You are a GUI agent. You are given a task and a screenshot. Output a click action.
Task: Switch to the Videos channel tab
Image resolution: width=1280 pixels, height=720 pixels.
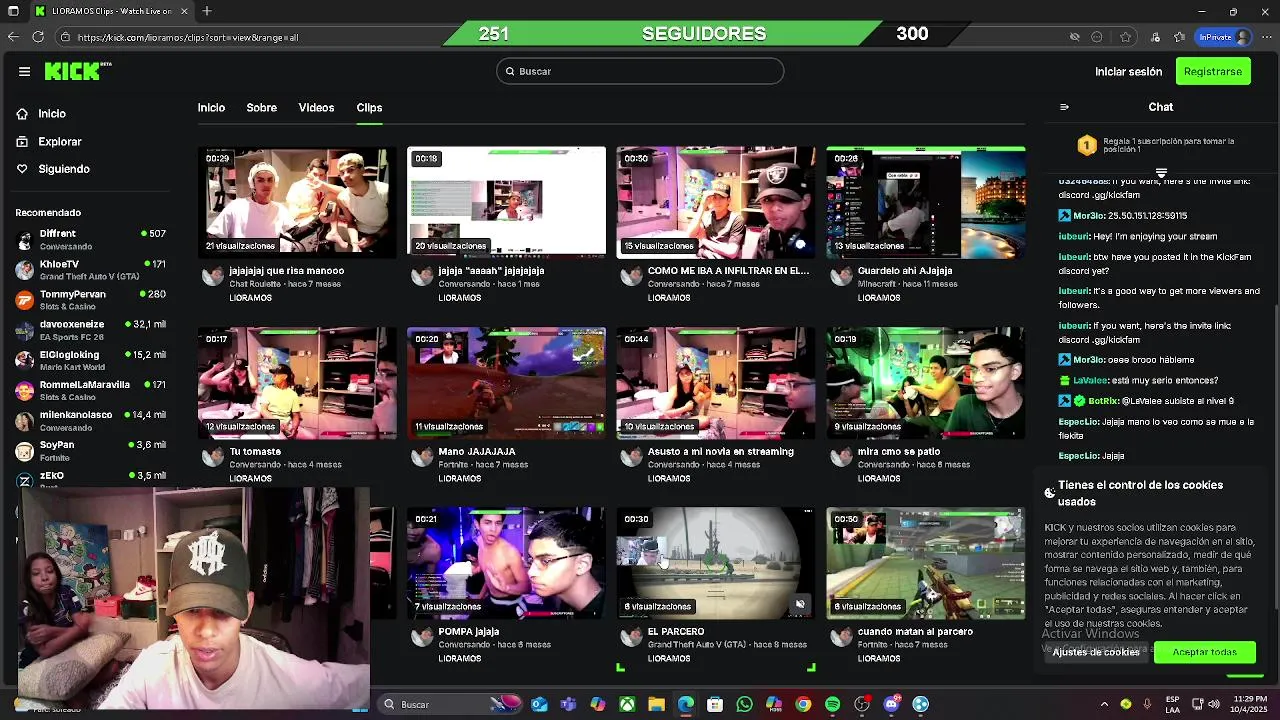pyautogui.click(x=316, y=108)
